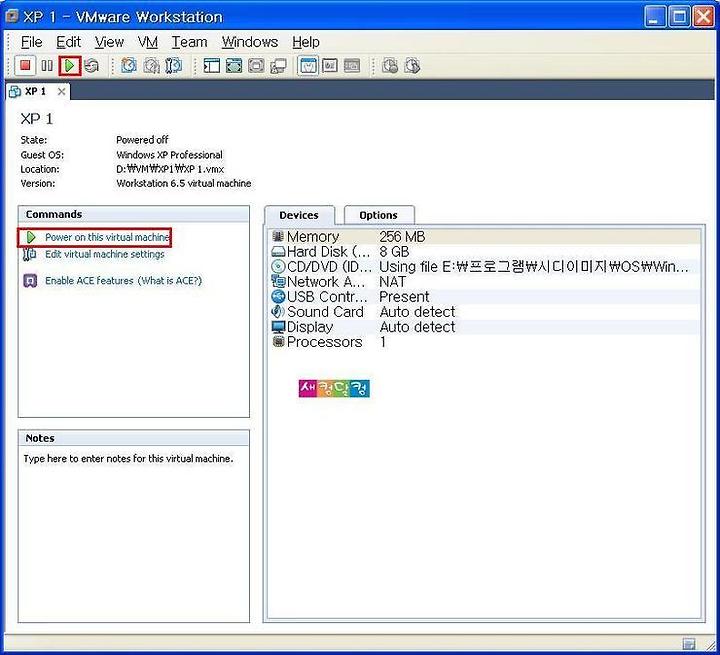
Task: Maximize the VMware Workstation window
Action: click(x=679, y=17)
